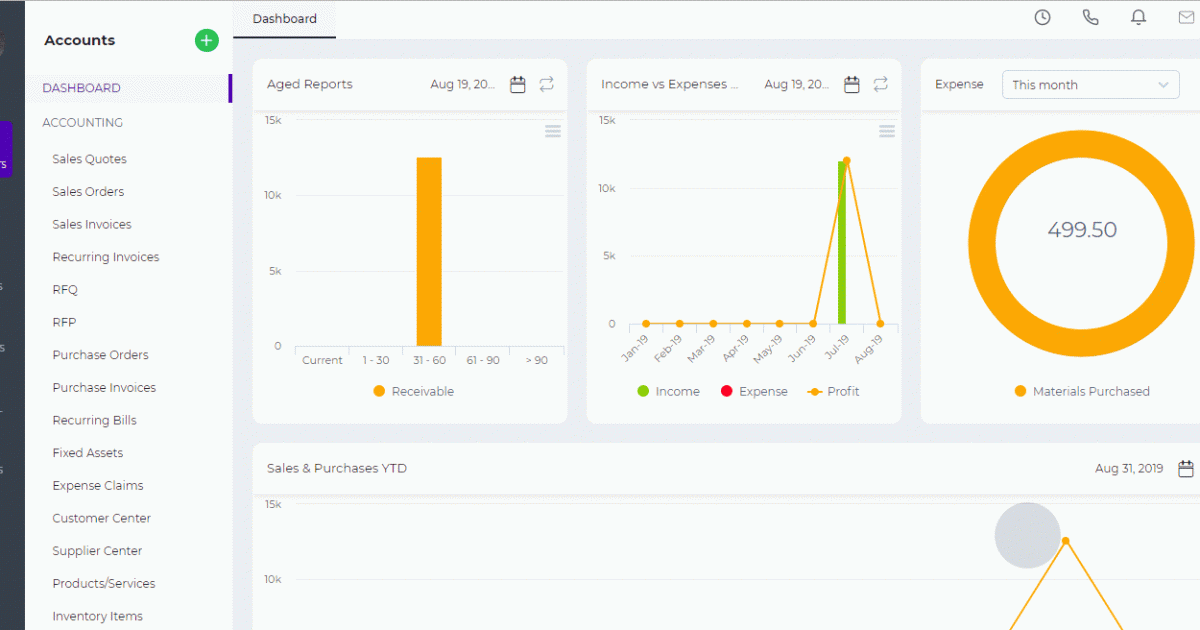Toggle the Receivable legend series
The height and width of the screenshot is (630, 1200).
[413, 392]
